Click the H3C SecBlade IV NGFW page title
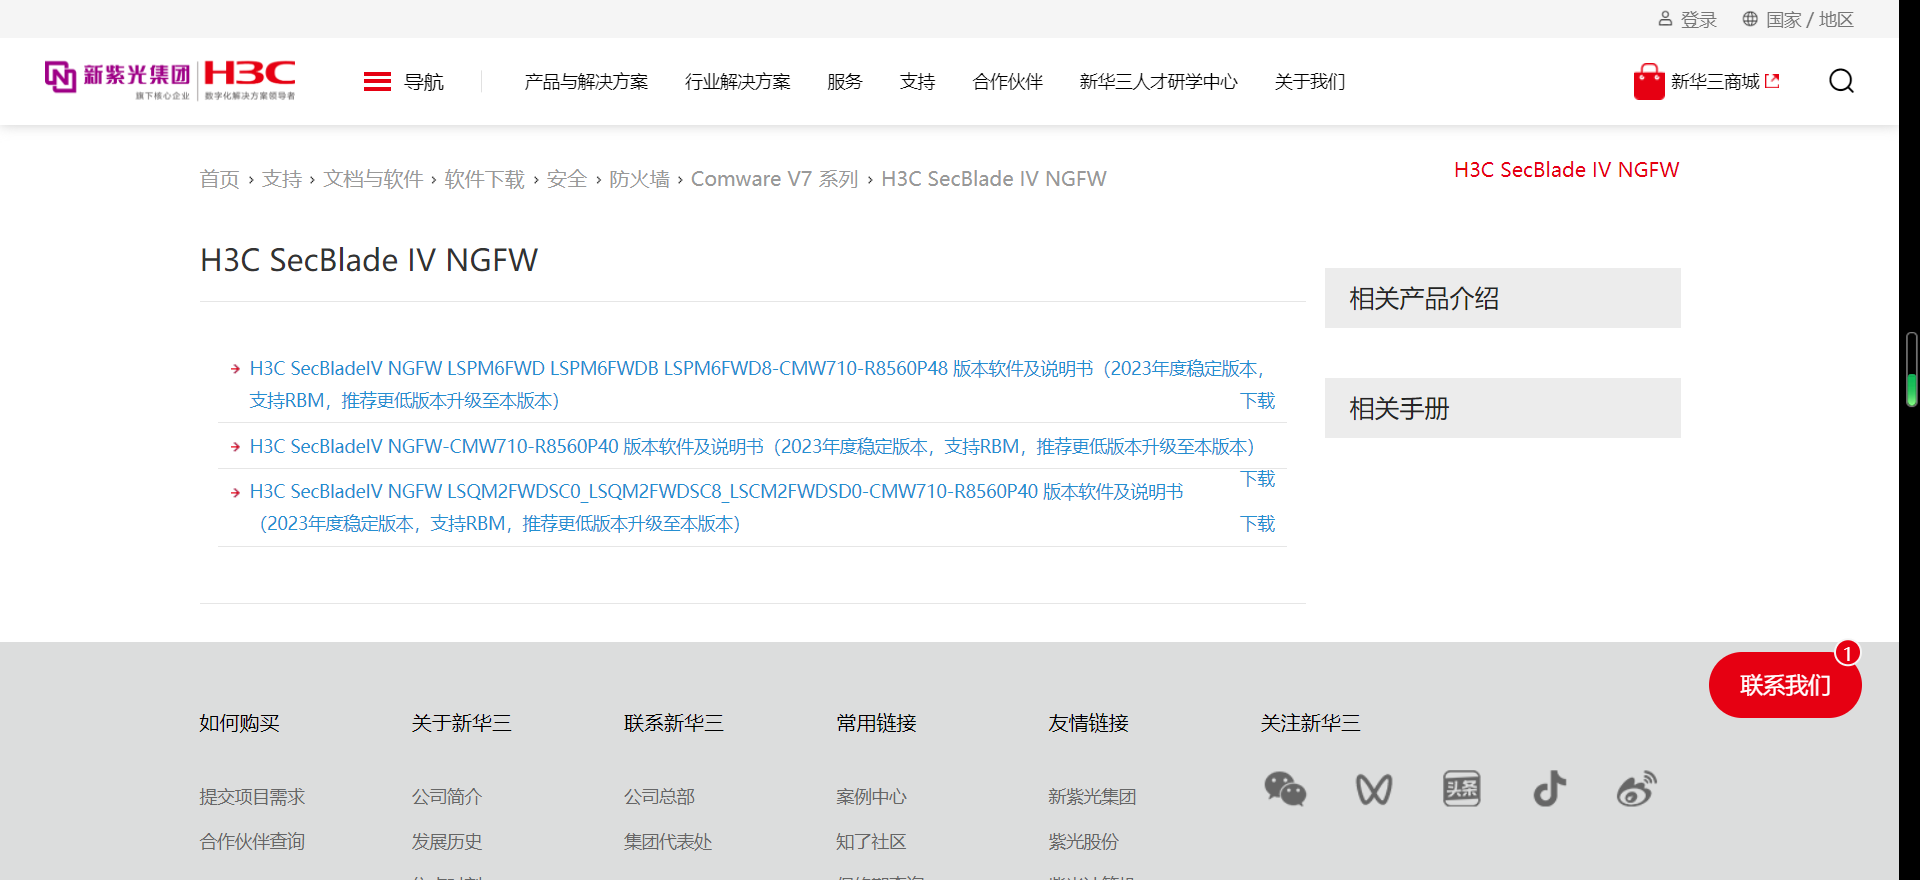This screenshot has width=1920, height=880. click(x=369, y=260)
